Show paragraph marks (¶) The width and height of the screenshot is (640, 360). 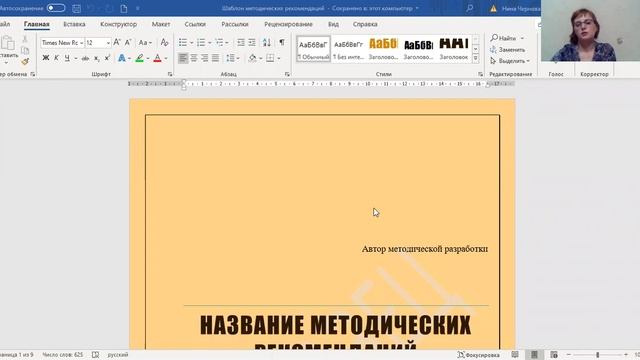(x=282, y=42)
